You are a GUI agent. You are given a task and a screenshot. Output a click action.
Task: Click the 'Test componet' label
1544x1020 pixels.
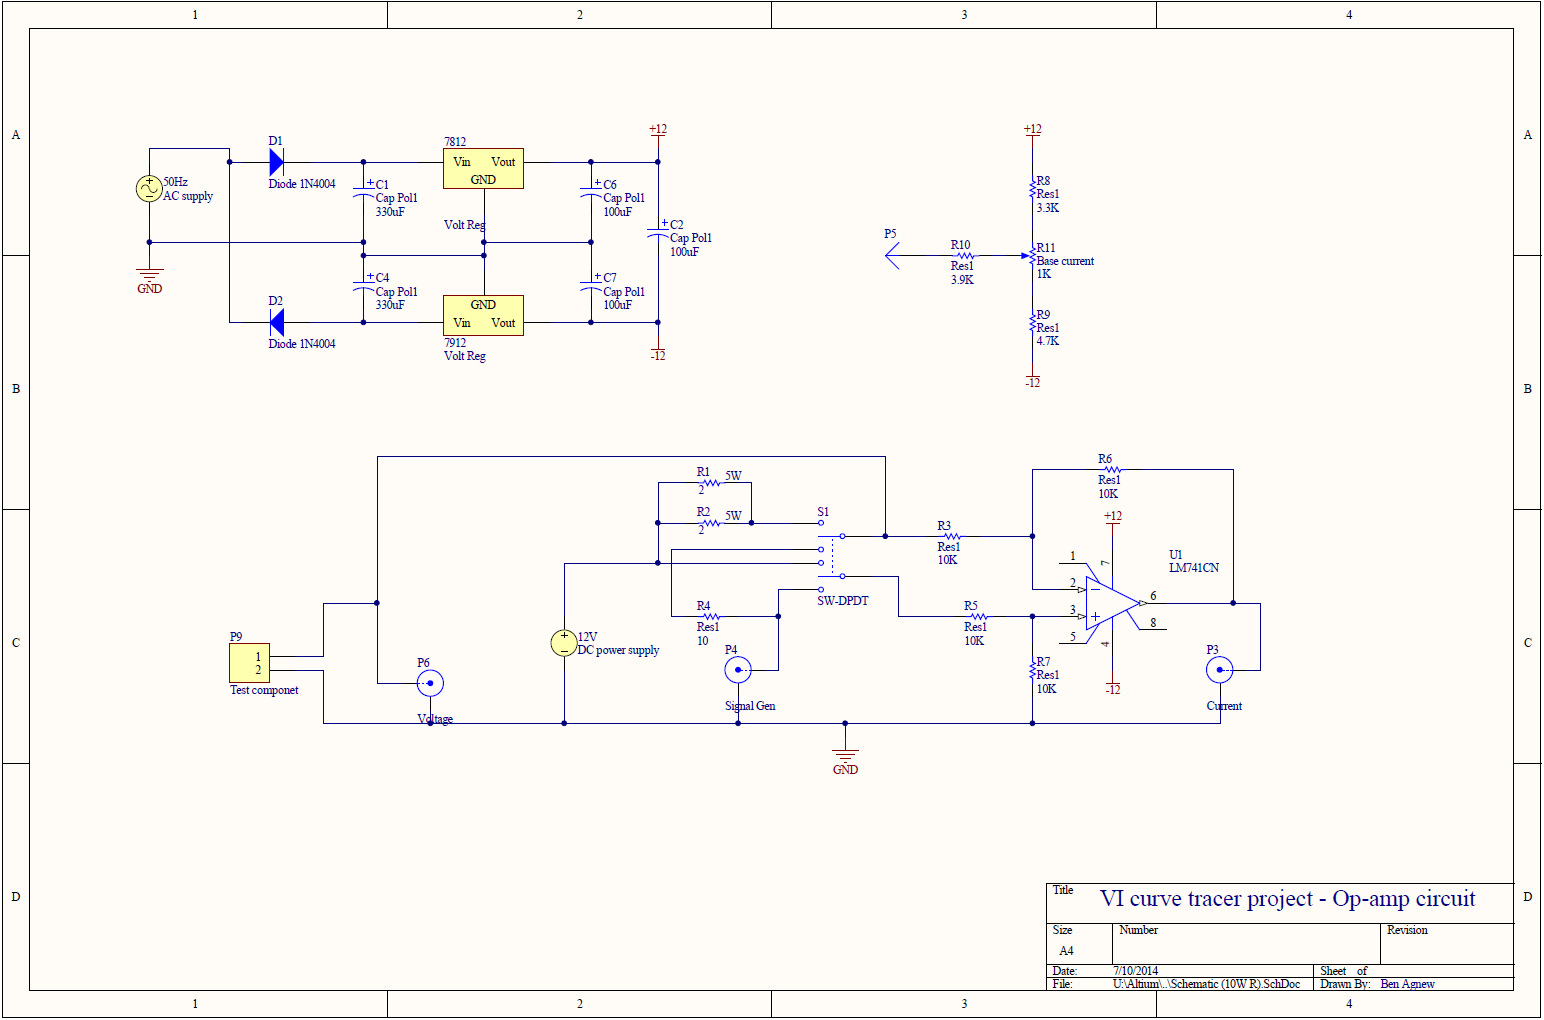tap(264, 690)
